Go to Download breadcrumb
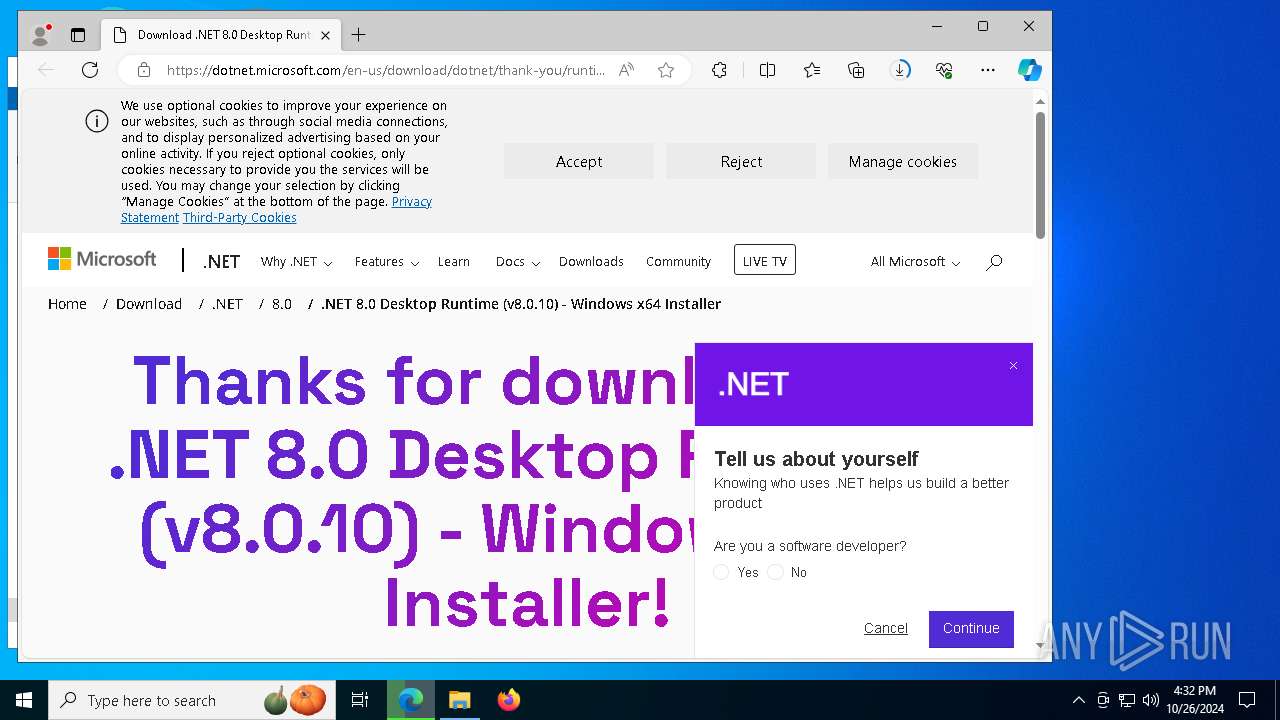1280x720 pixels. tap(149, 303)
